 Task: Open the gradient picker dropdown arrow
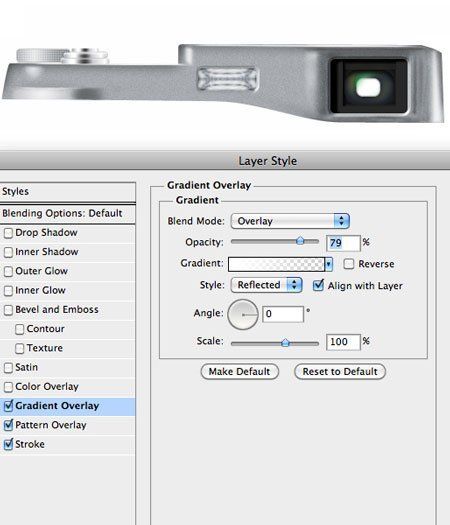pyautogui.click(x=328, y=264)
